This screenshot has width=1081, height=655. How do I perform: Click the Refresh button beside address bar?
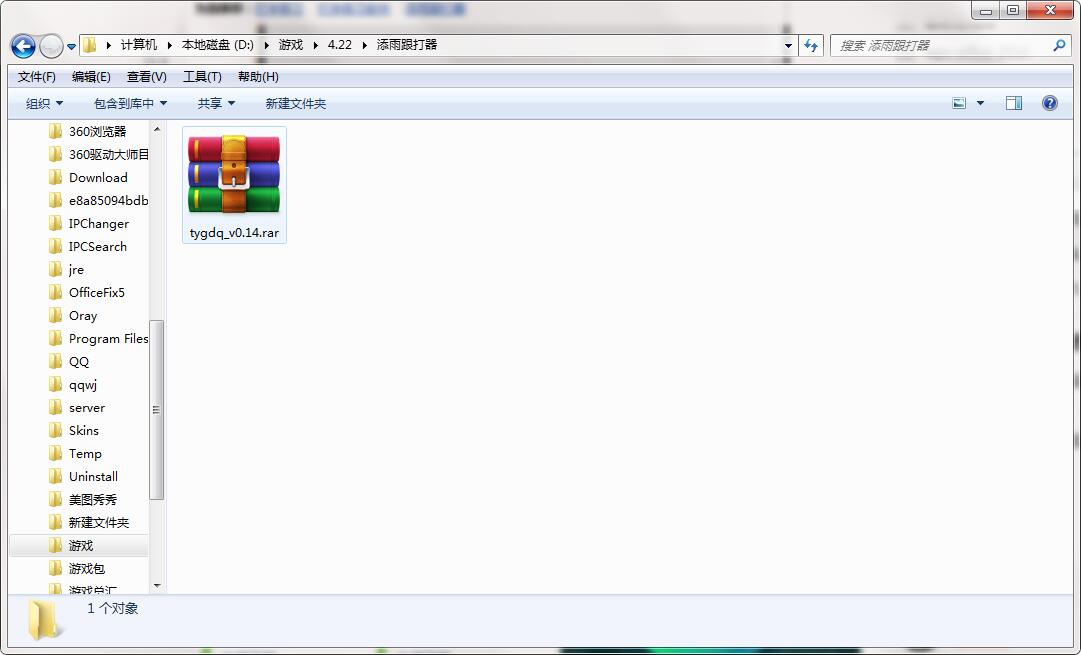tap(811, 46)
